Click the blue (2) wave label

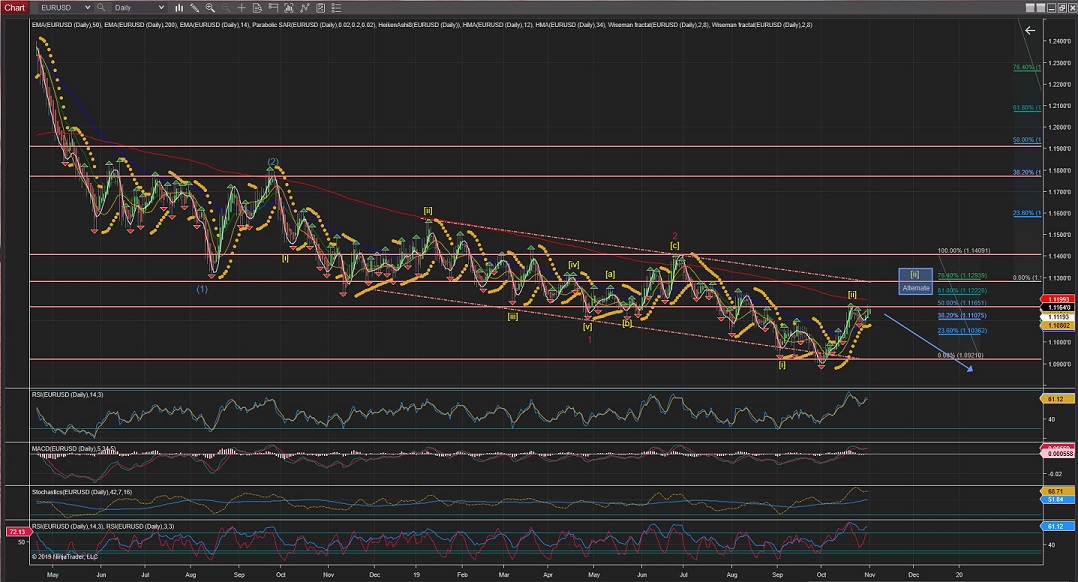click(273, 162)
